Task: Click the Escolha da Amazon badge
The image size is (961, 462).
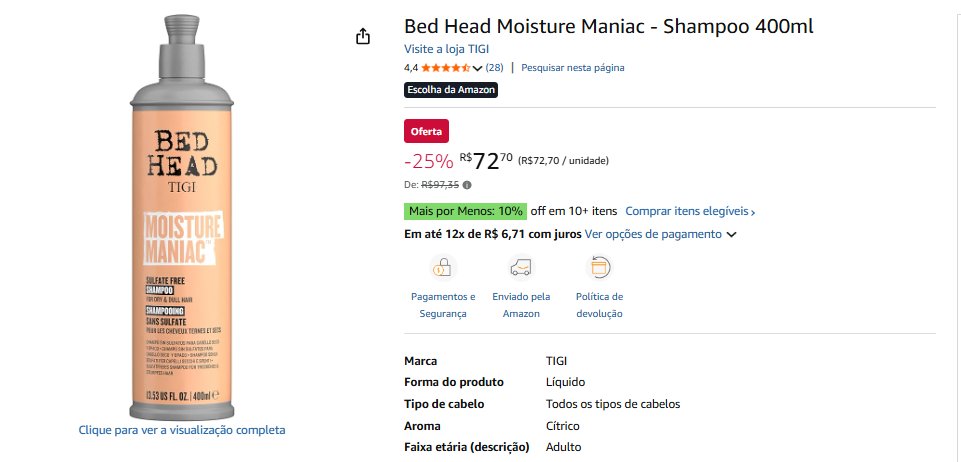Action: point(450,90)
